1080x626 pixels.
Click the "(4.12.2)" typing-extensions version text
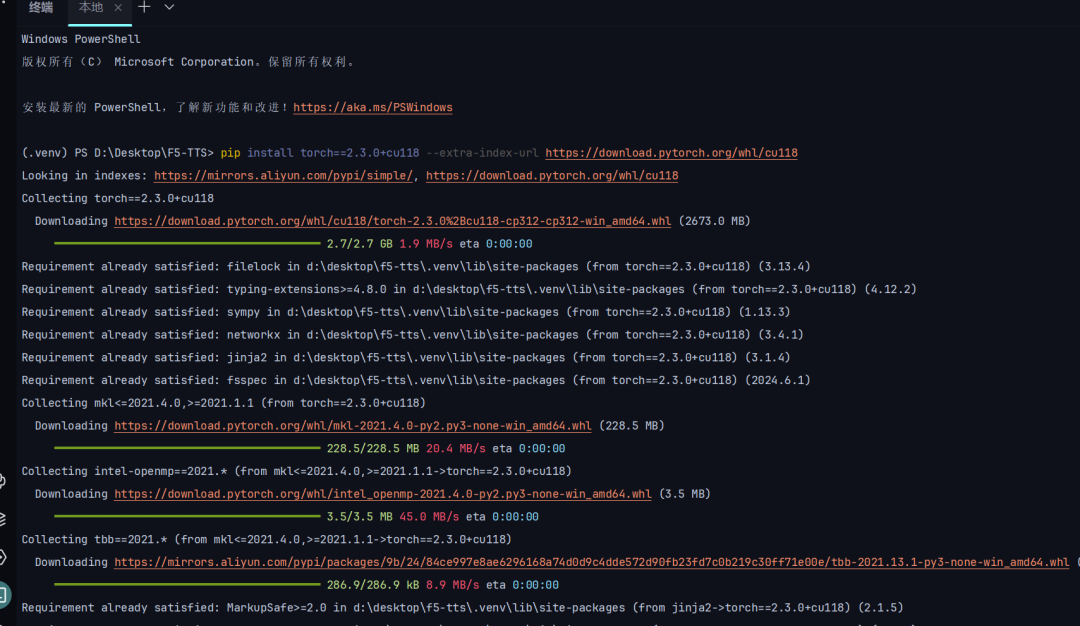pyautogui.click(x=891, y=289)
